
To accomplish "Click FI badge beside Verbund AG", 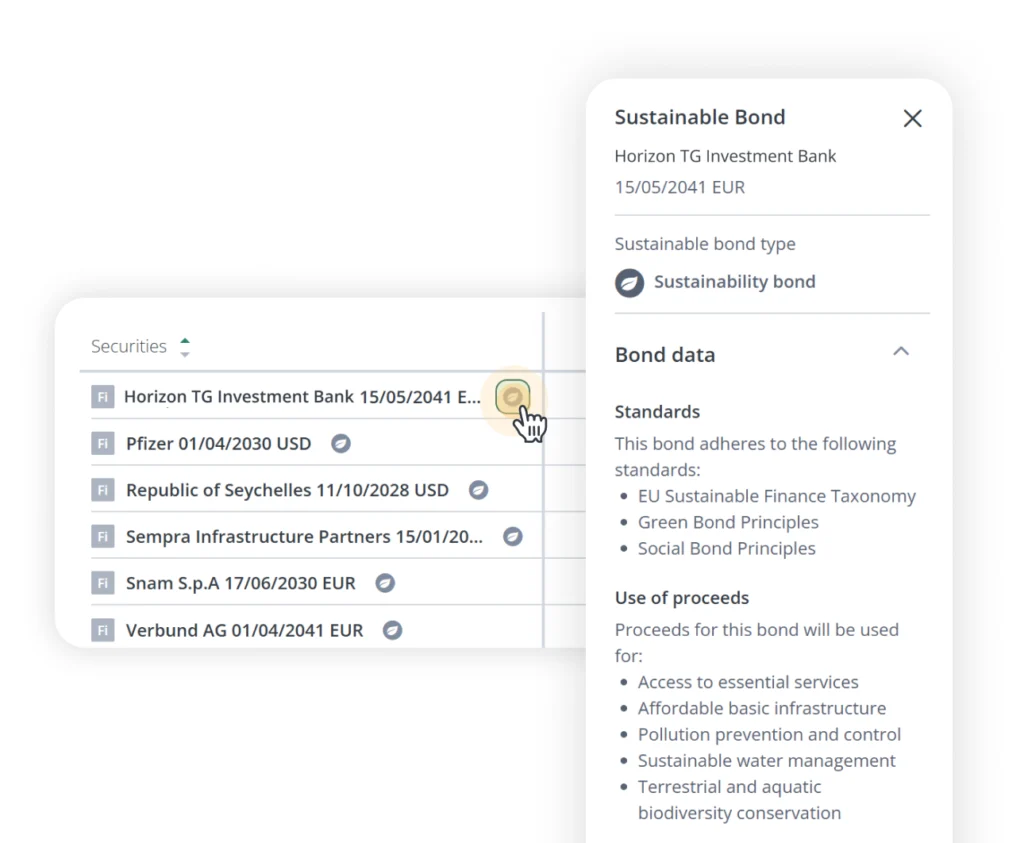I will [102, 630].
